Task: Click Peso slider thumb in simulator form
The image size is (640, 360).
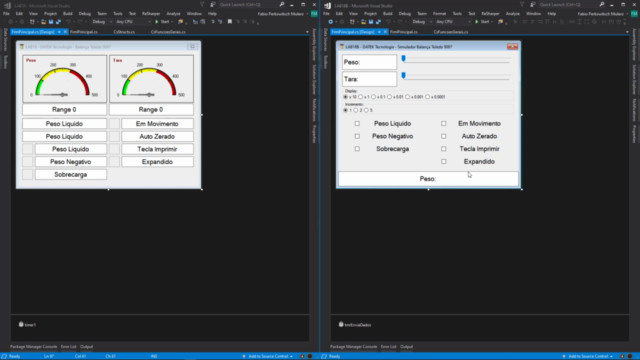Action: click(403, 59)
